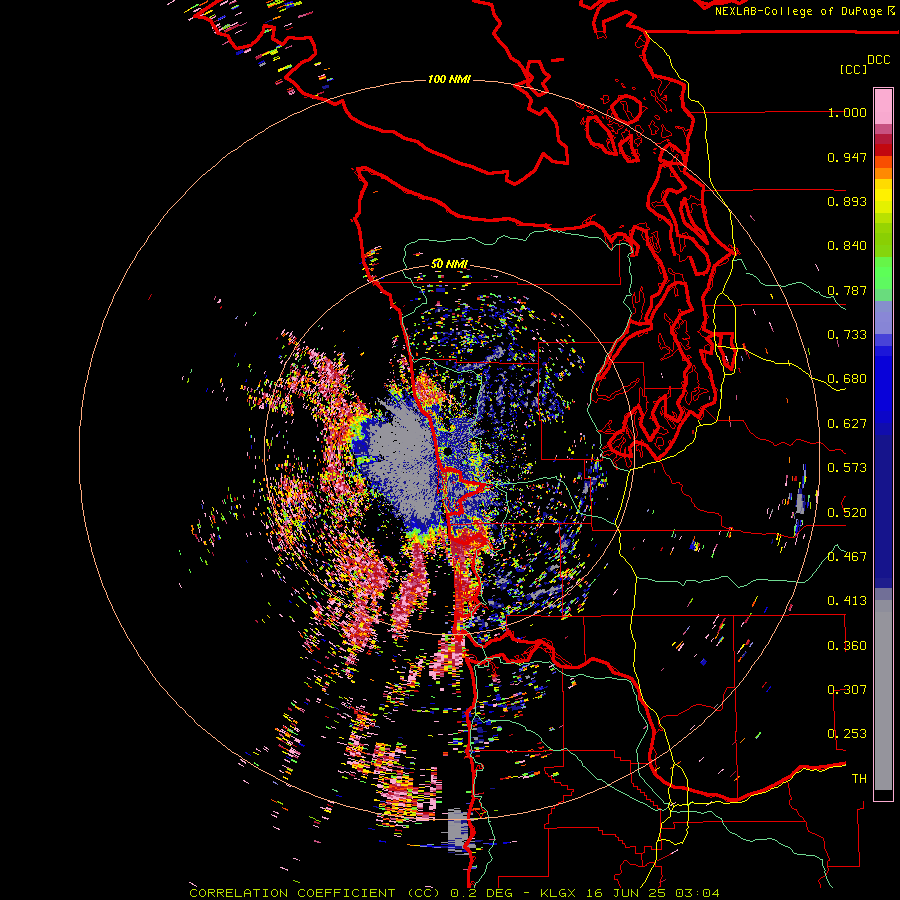Click the 0.413 legend value

(x=847, y=601)
